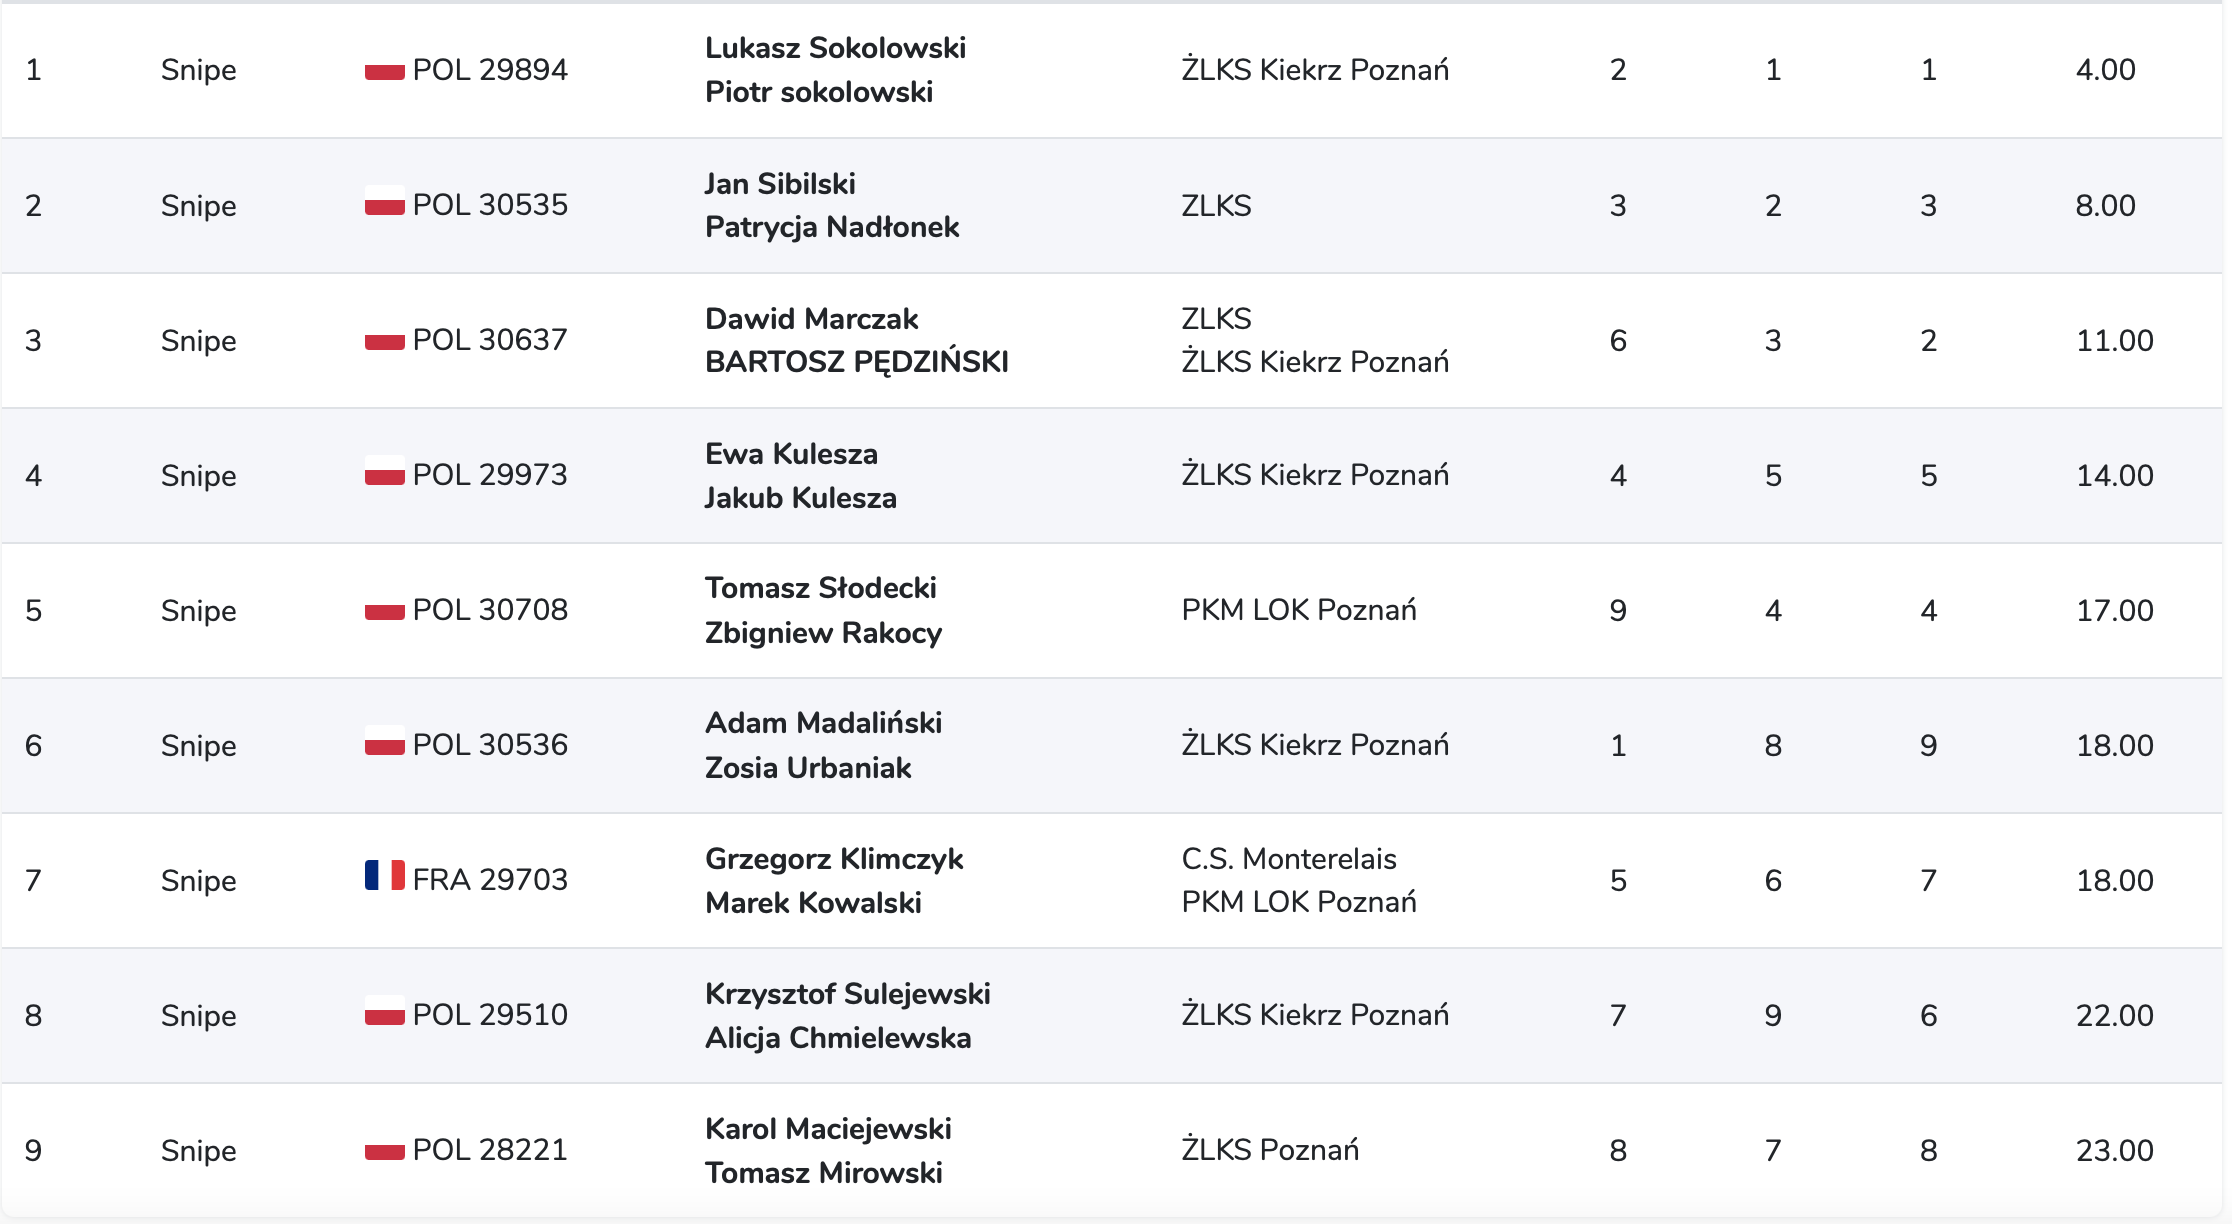
Task: Click the Polish flag beside POL 30535
Action: click(x=384, y=200)
